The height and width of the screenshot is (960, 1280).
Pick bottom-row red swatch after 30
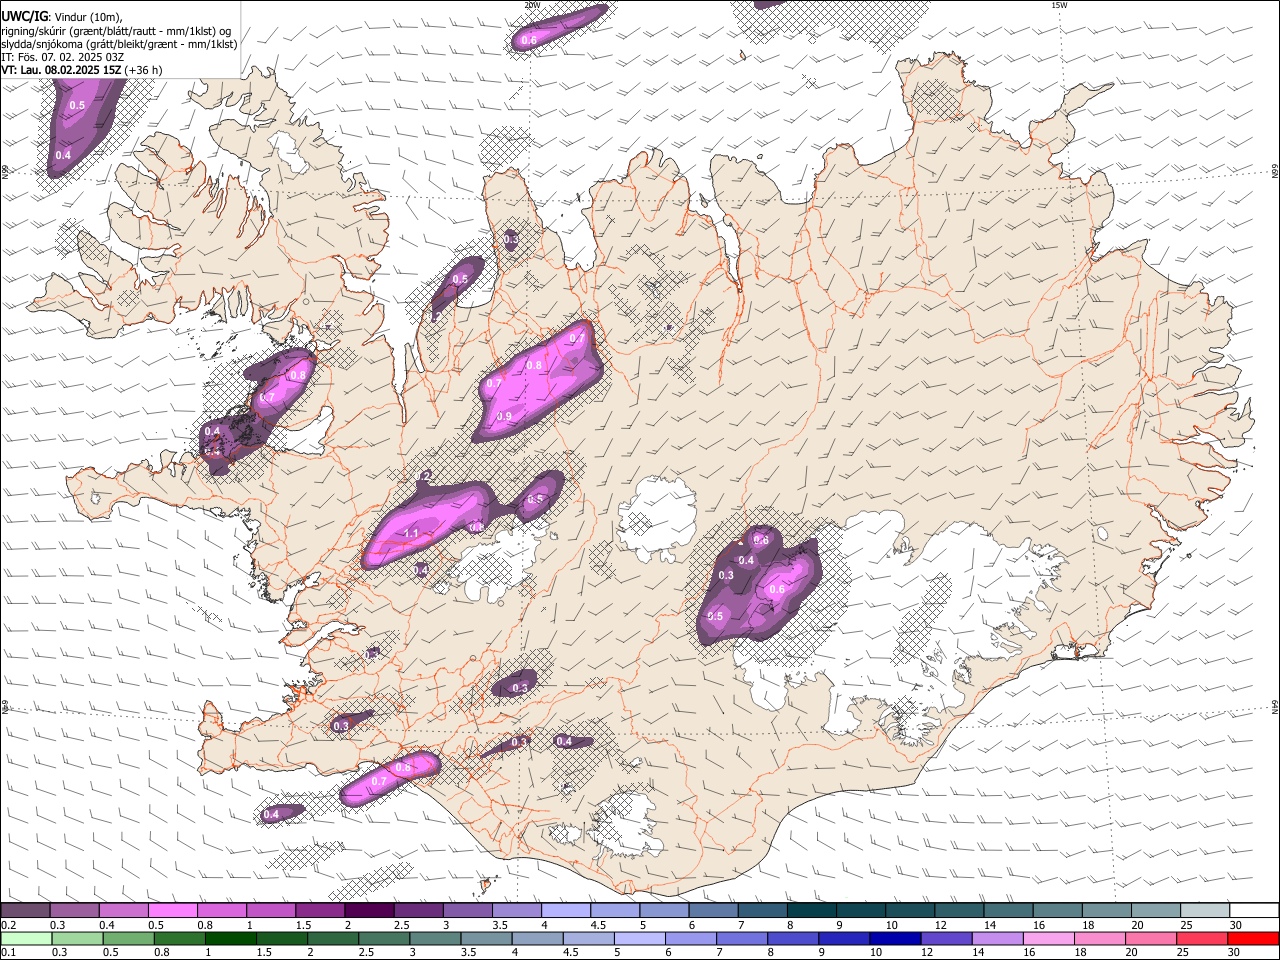click(1254, 938)
